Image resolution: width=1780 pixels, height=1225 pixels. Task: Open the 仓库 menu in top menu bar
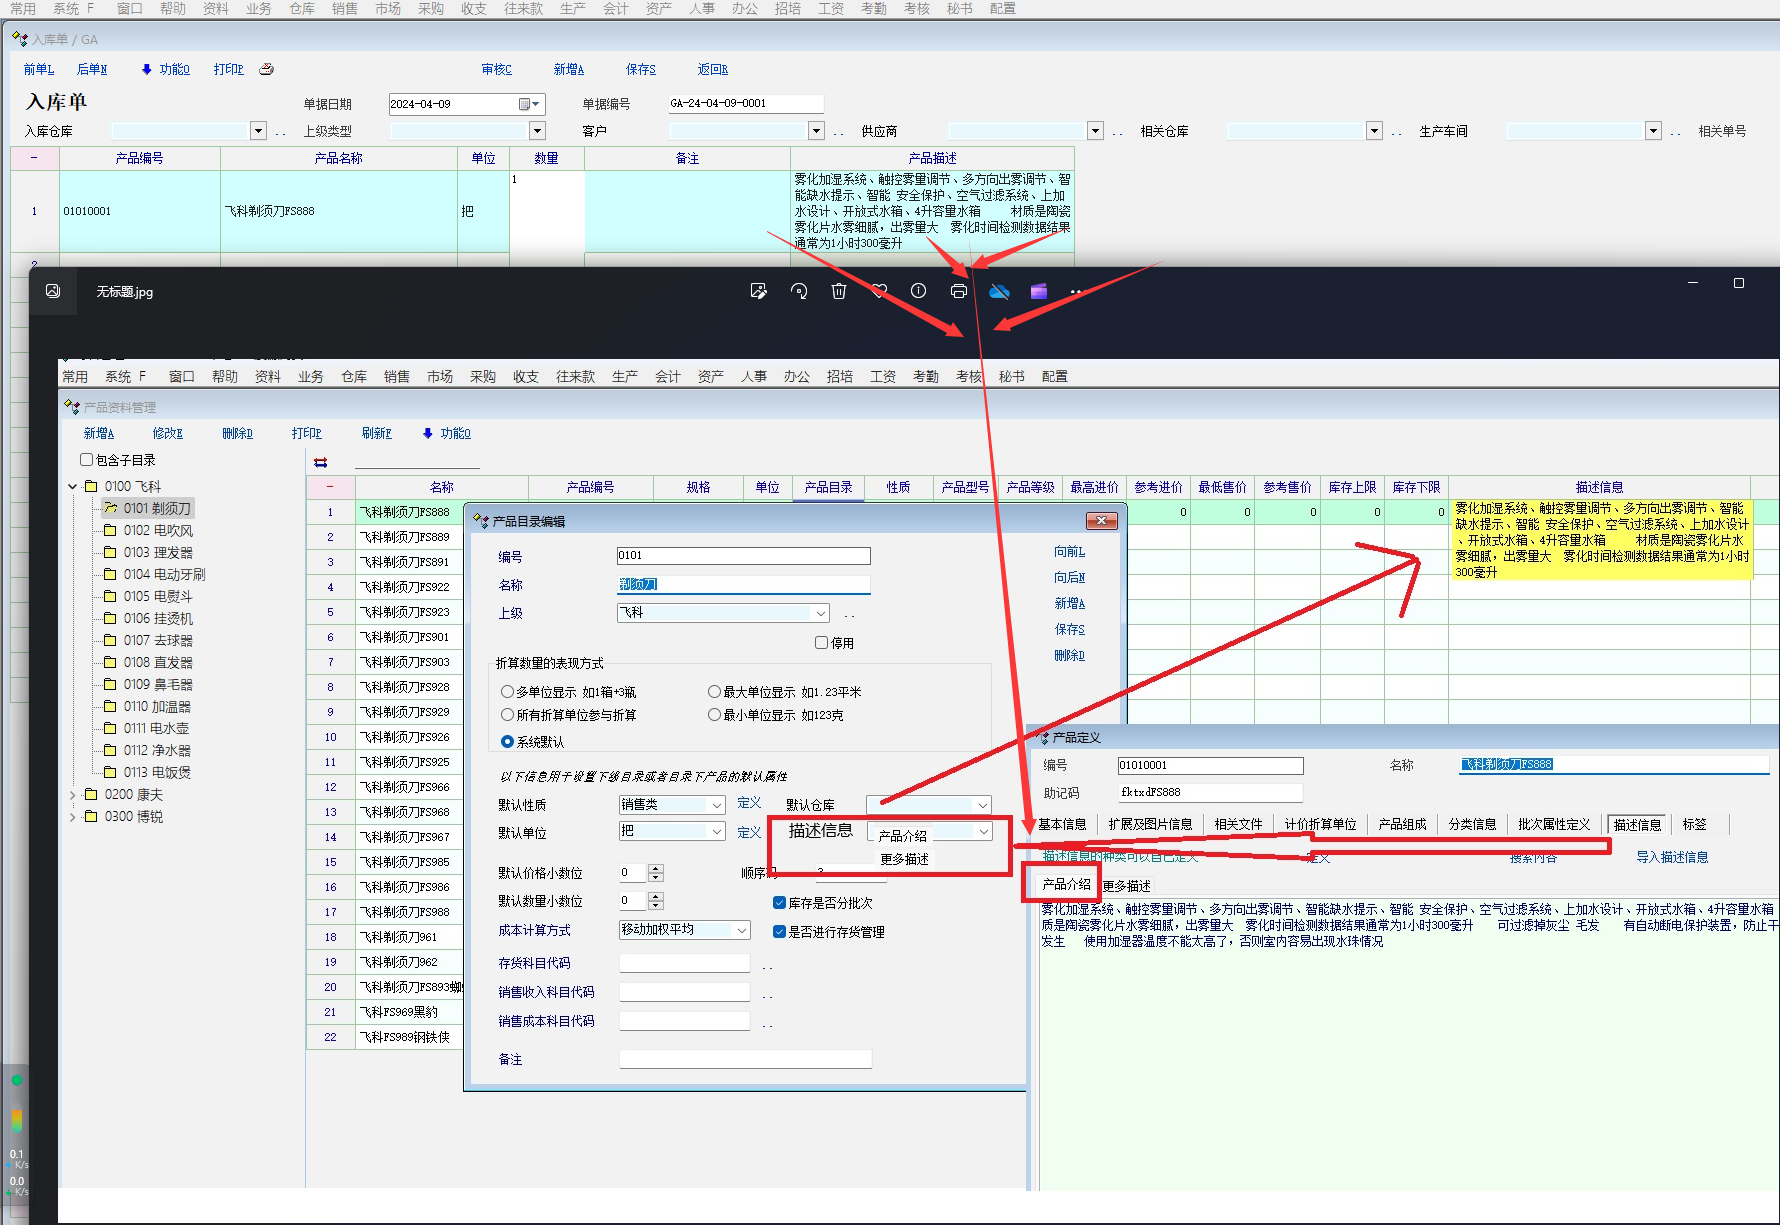pyautogui.click(x=301, y=9)
